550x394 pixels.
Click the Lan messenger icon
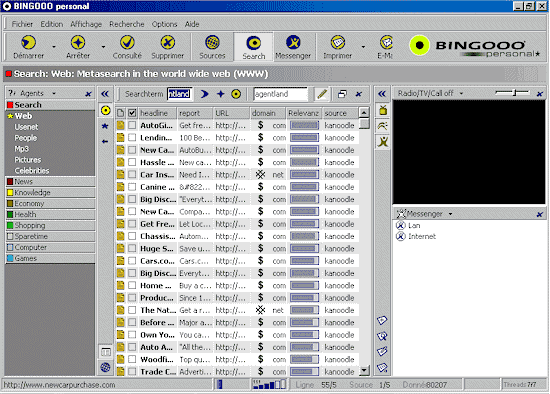coord(401,225)
